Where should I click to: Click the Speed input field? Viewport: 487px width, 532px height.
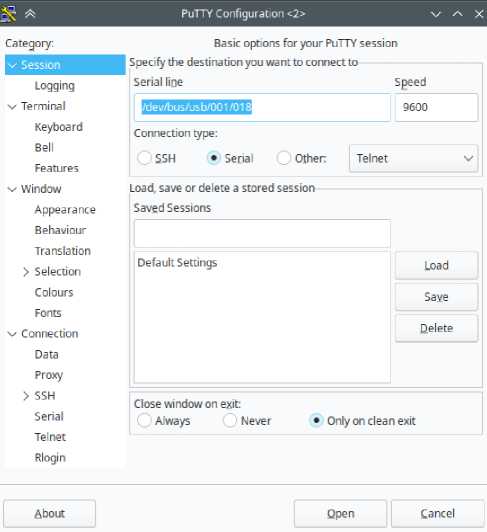coord(436,108)
